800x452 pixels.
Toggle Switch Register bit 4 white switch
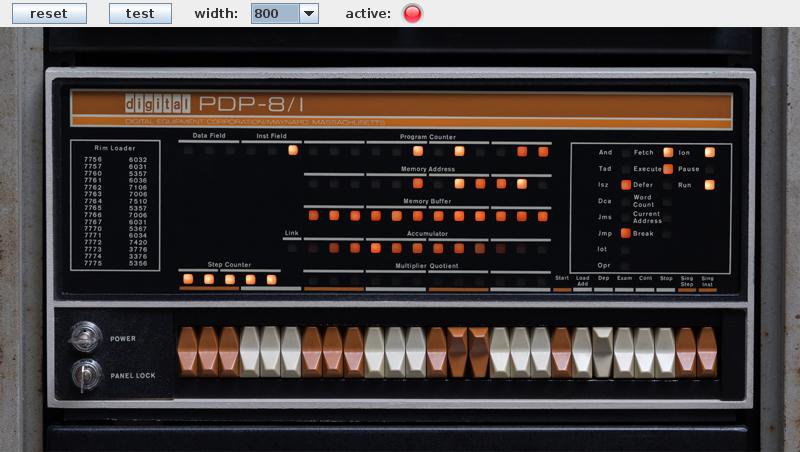(395, 352)
